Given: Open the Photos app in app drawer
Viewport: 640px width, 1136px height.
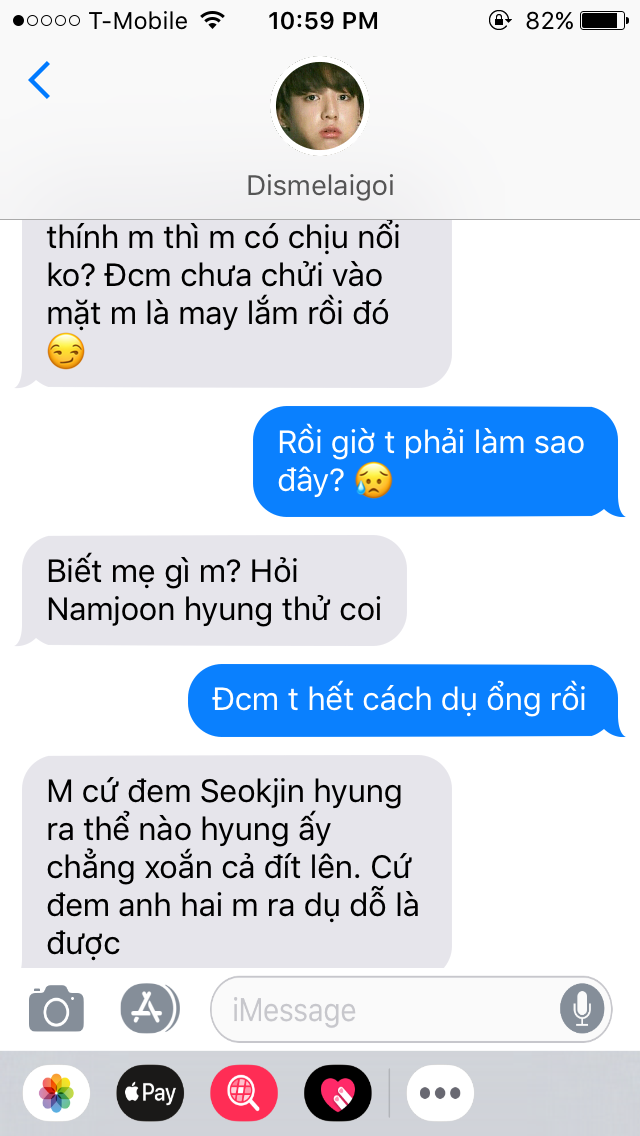Looking at the screenshot, I should click(57, 1093).
